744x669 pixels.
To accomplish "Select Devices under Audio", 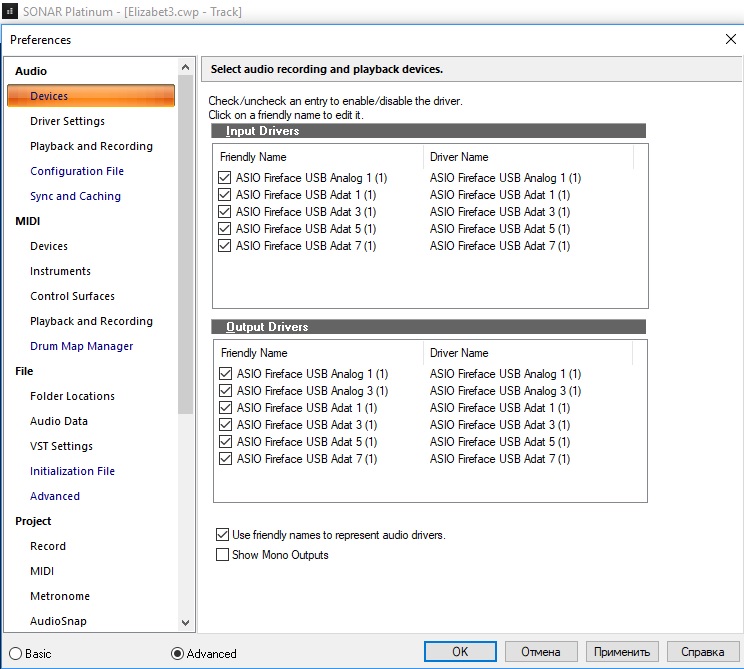I will (x=91, y=96).
